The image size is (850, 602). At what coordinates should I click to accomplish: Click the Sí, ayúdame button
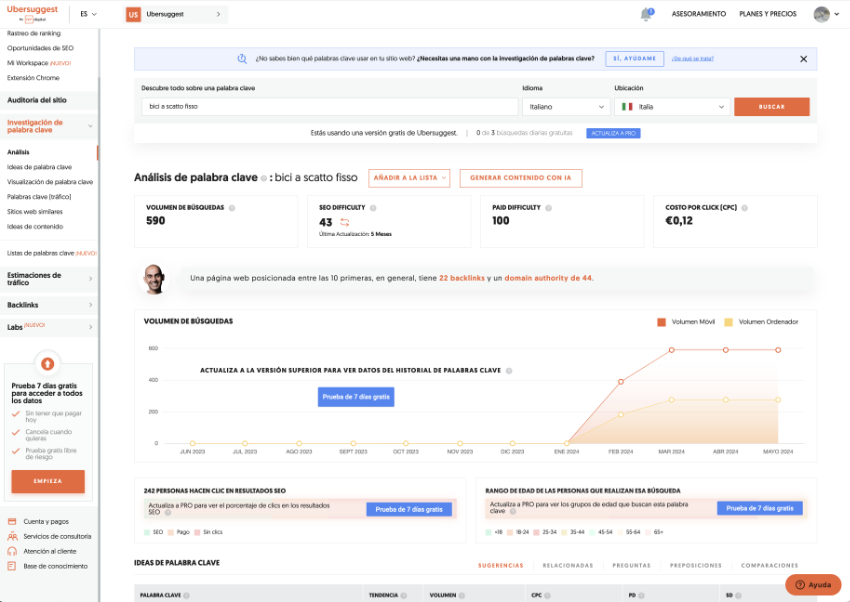634,59
